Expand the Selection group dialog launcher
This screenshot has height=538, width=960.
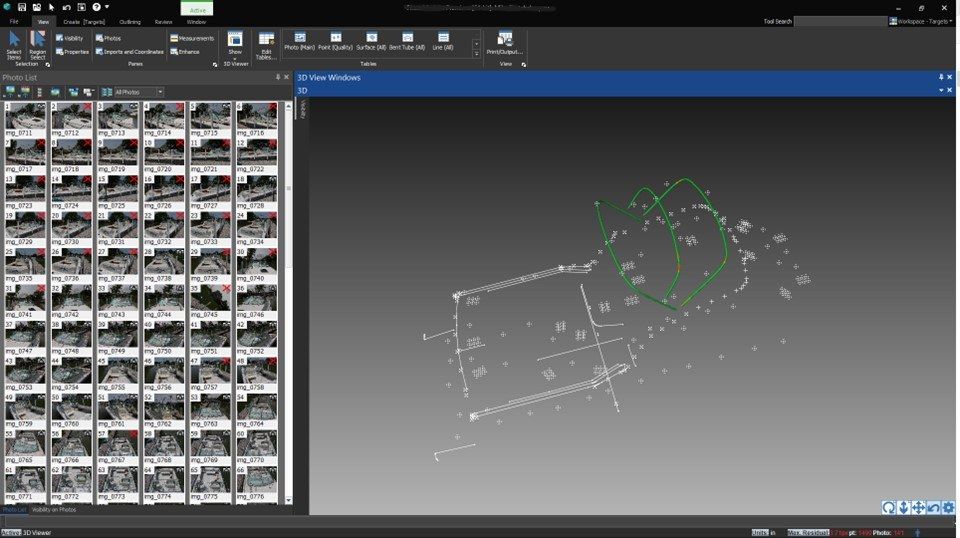48,64
